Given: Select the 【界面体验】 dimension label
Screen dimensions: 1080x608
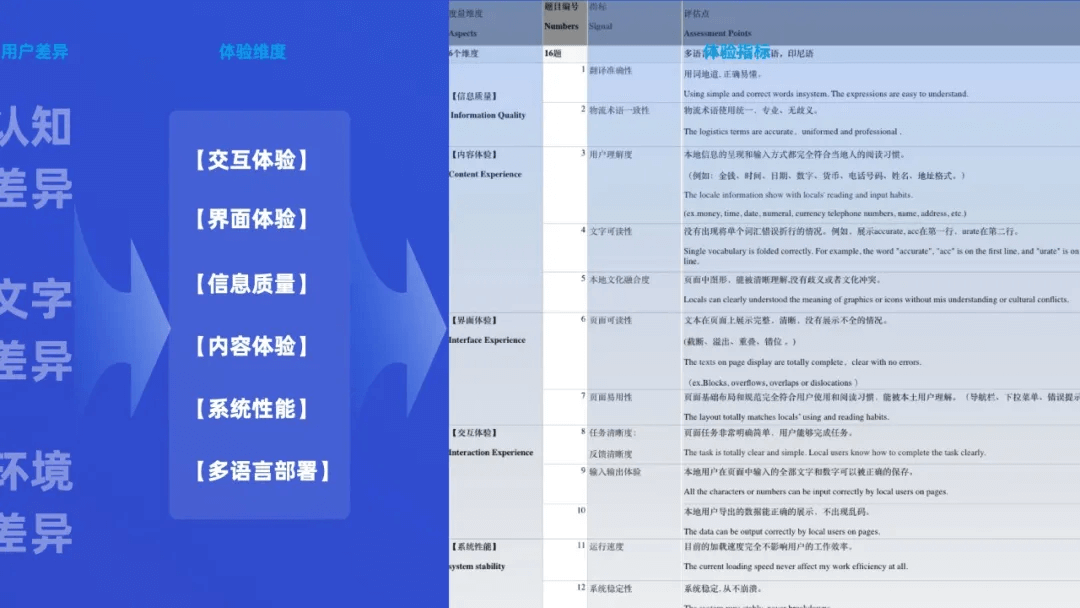Looking at the screenshot, I should point(251,219).
